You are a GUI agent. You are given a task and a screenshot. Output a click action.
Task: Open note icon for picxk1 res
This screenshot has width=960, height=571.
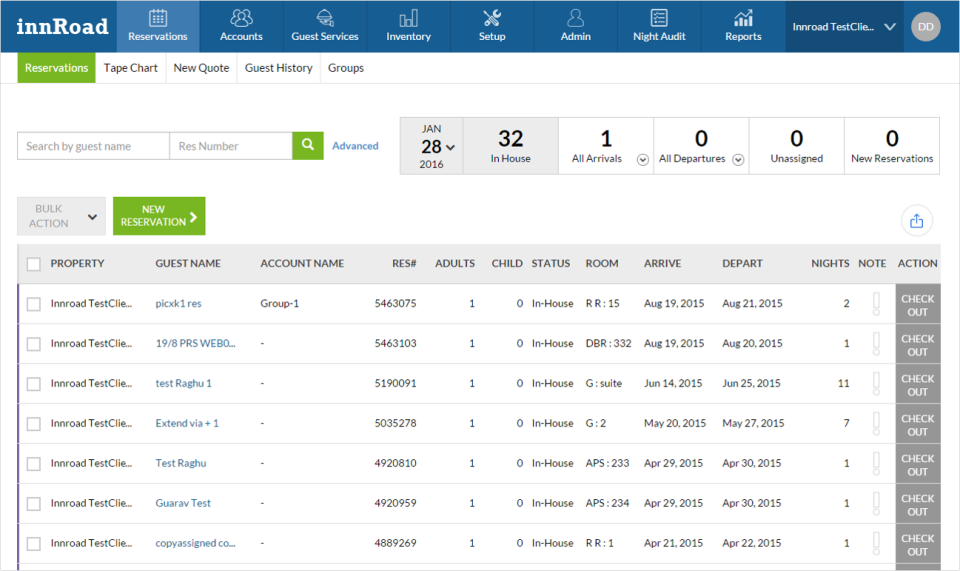[876, 304]
